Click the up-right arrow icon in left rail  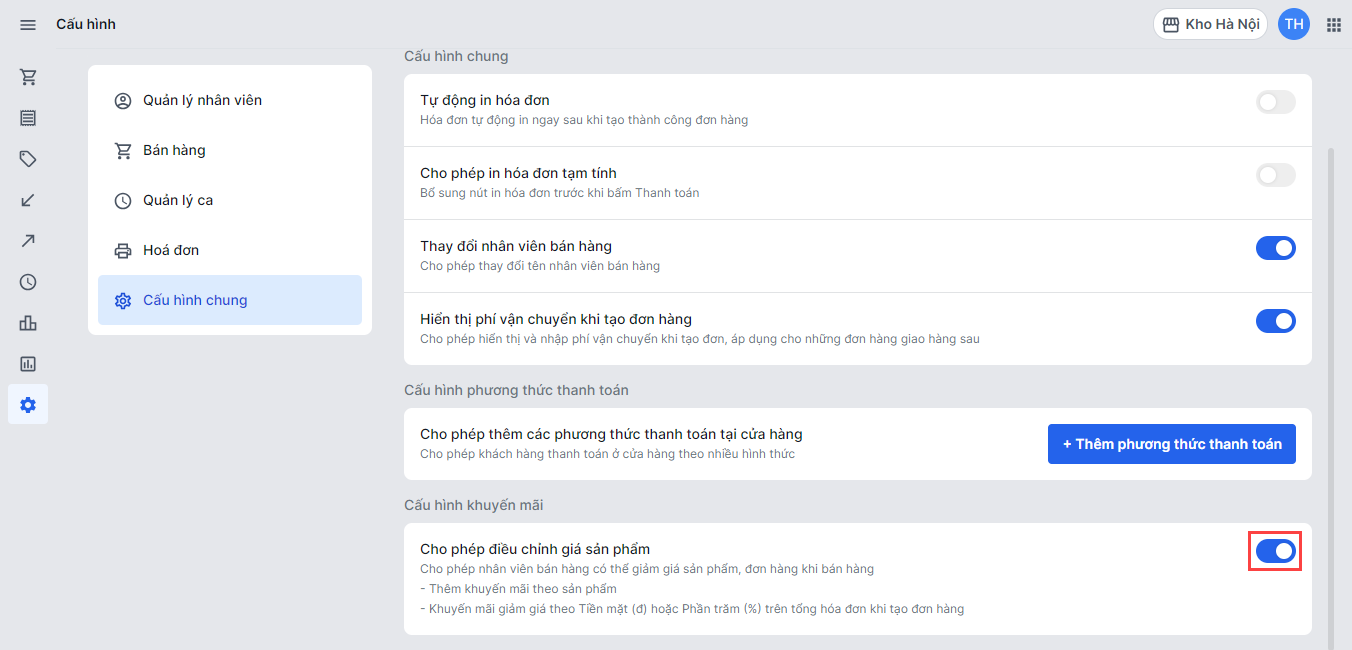28,241
